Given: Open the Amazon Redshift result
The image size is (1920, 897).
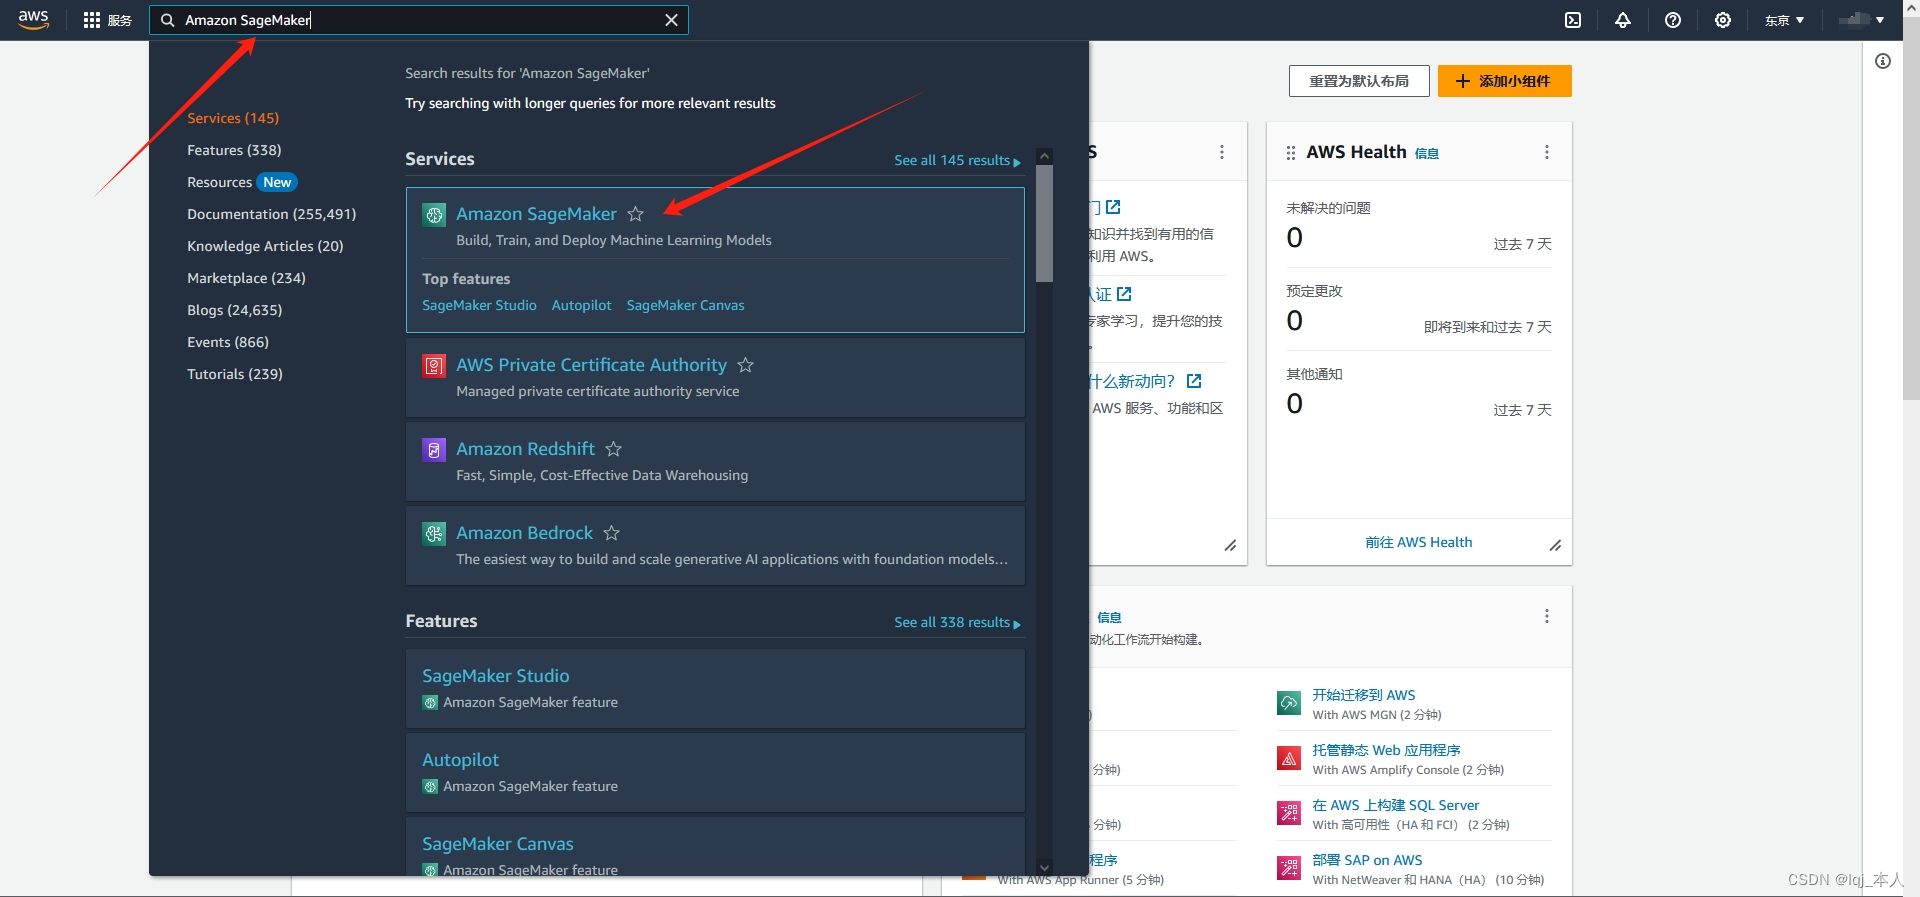Looking at the screenshot, I should (525, 449).
